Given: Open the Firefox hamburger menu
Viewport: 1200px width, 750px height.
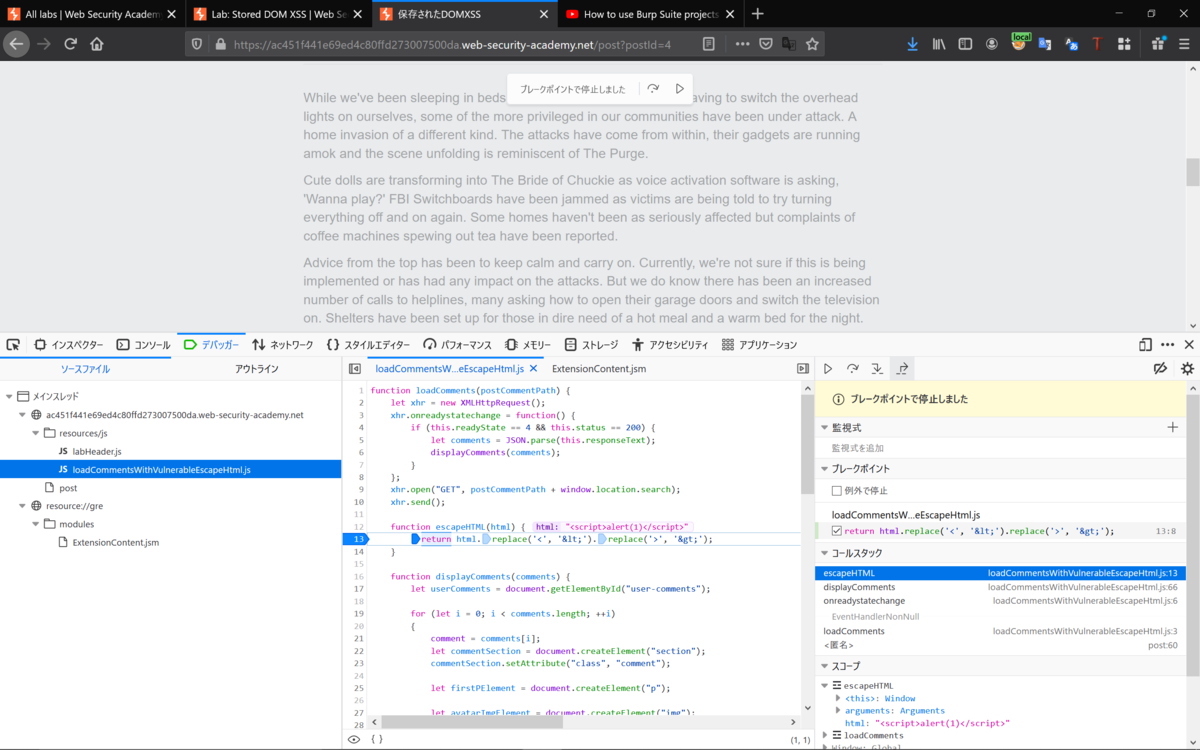Looking at the screenshot, I should [1185, 44].
